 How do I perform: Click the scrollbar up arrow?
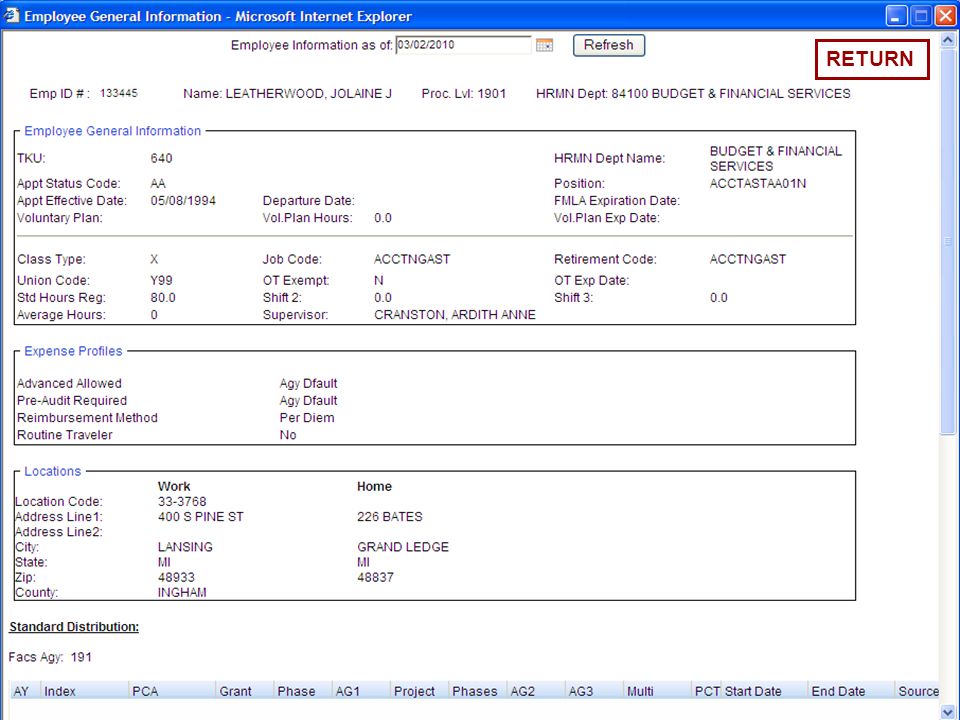(x=947, y=40)
